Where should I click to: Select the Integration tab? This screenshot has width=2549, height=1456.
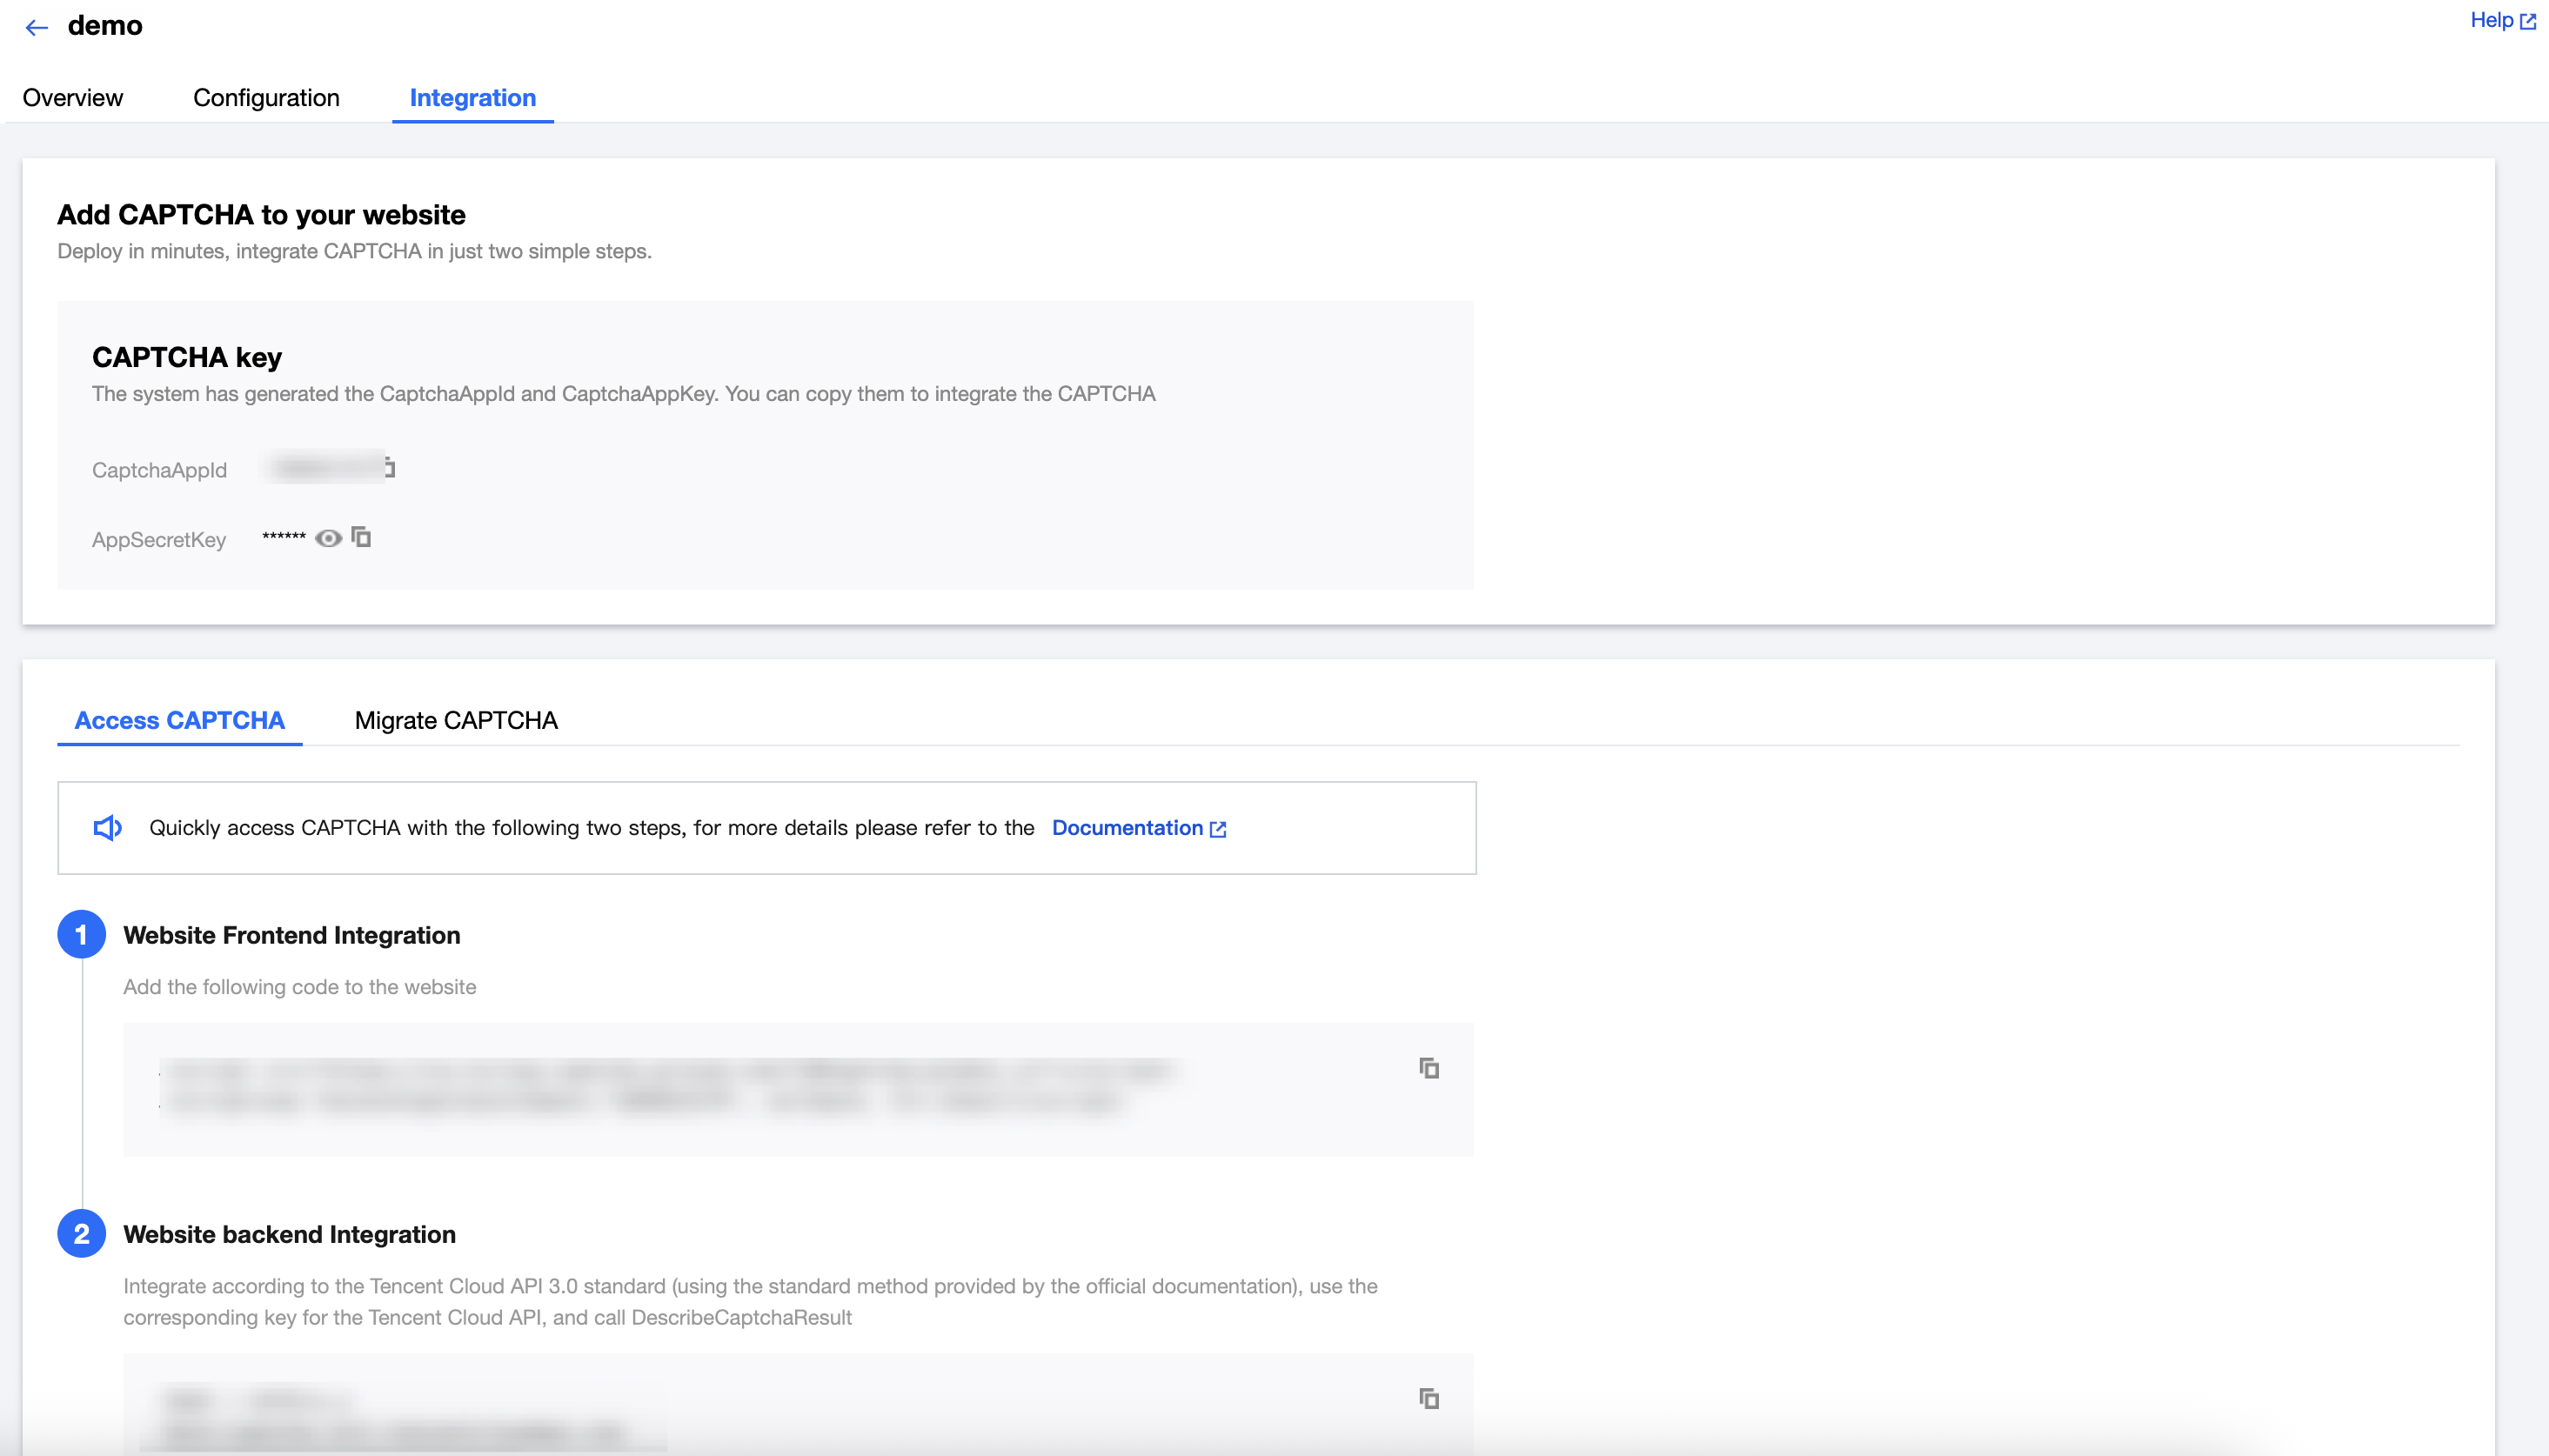472,98
